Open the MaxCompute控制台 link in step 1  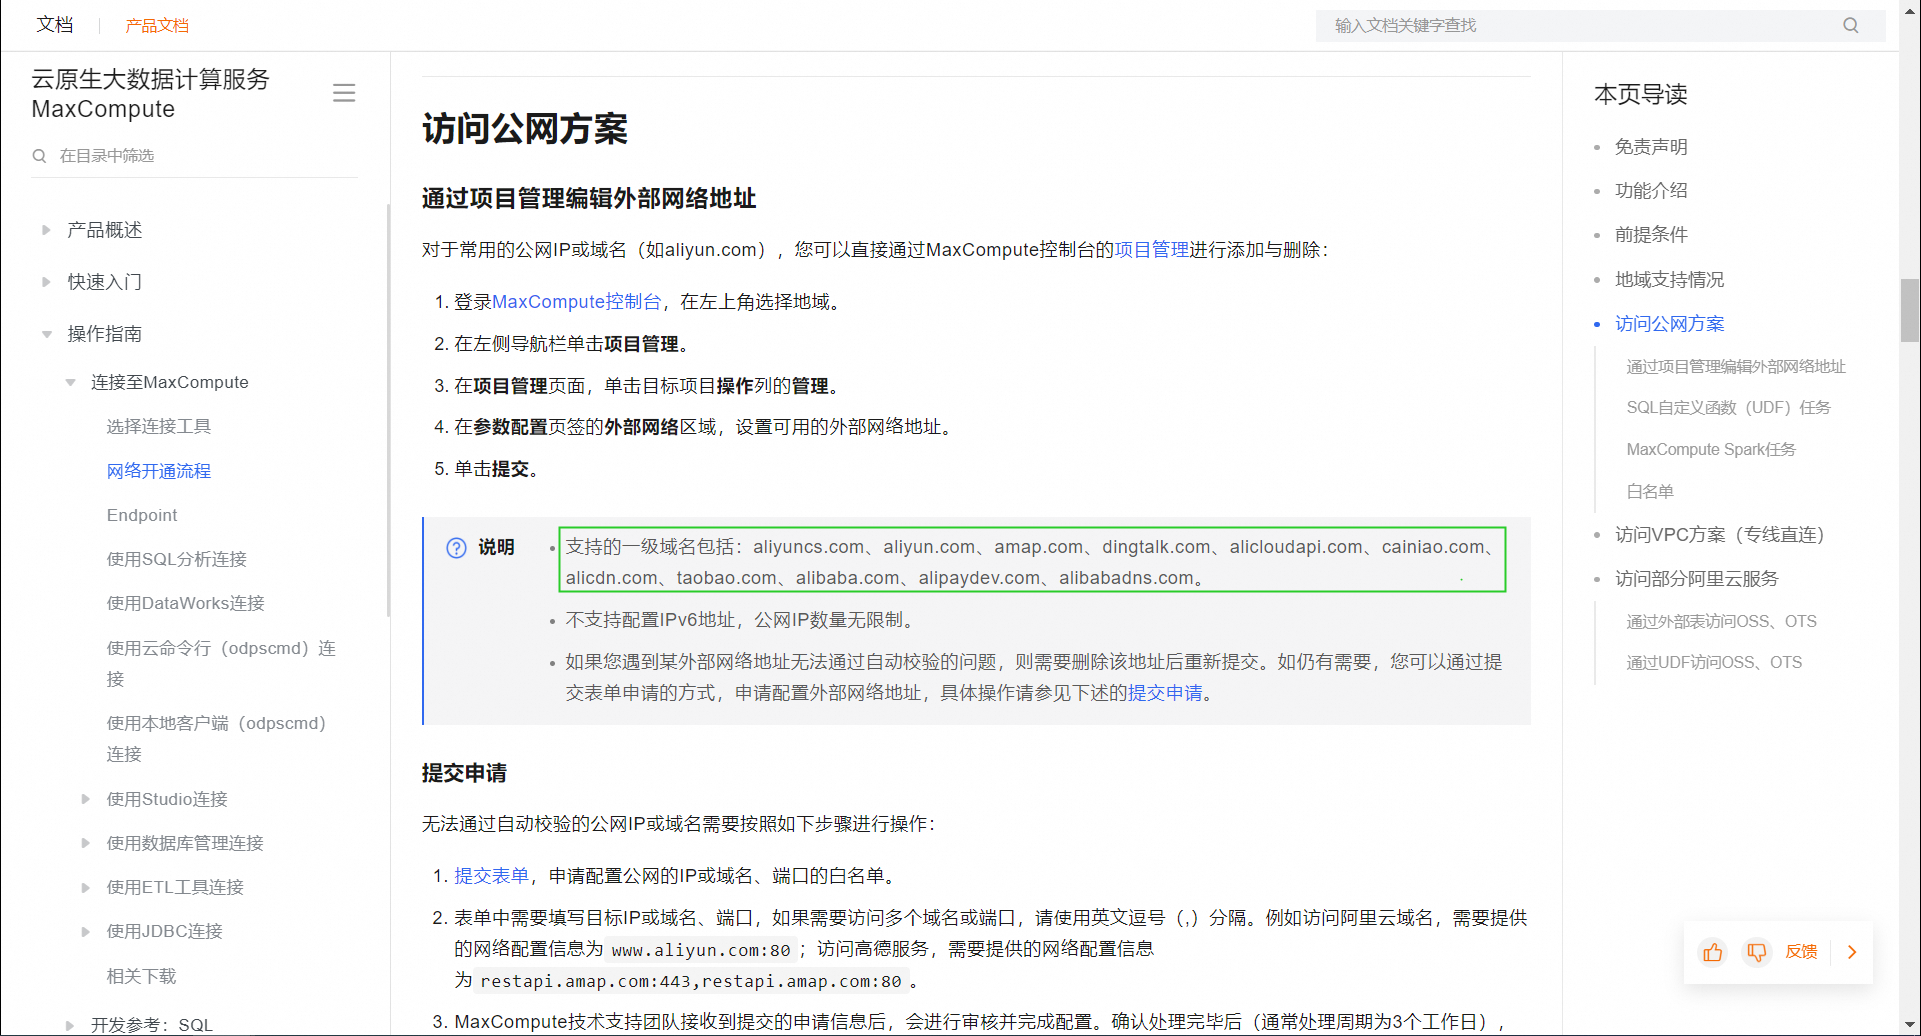click(576, 302)
